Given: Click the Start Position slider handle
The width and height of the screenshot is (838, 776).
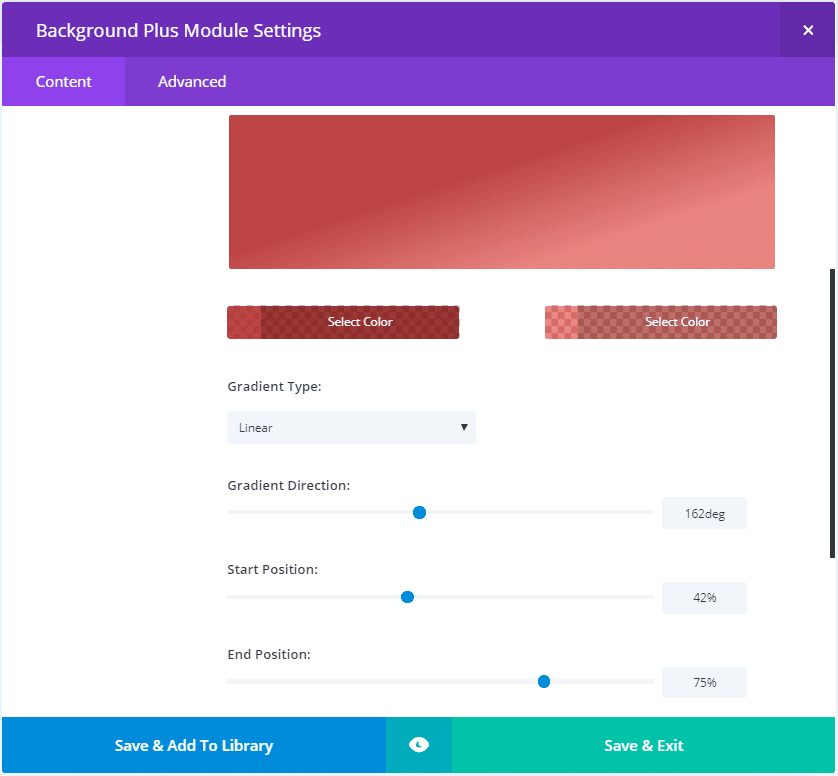Looking at the screenshot, I should [x=407, y=597].
